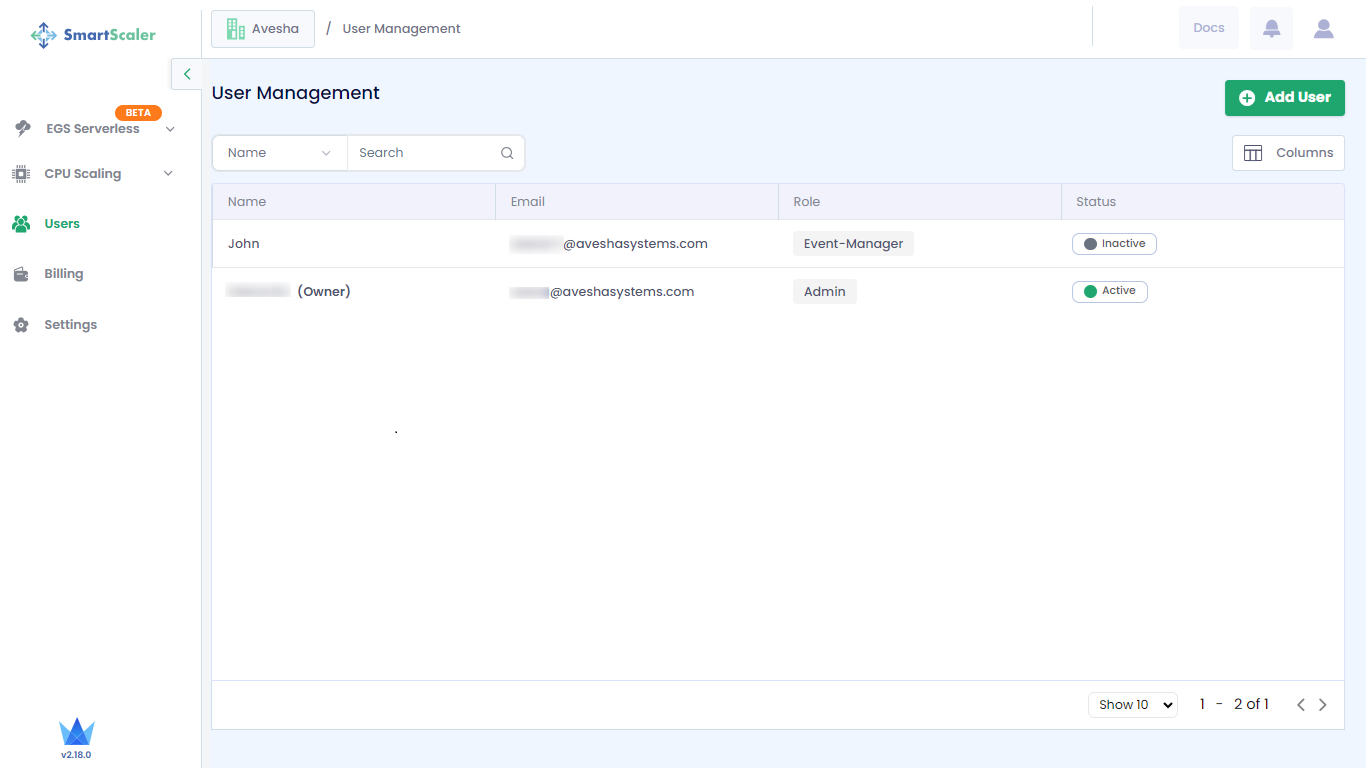Click the Avesha workspace breadcrumb
The width and height of the screenshot is (1366, 768).
263,29
